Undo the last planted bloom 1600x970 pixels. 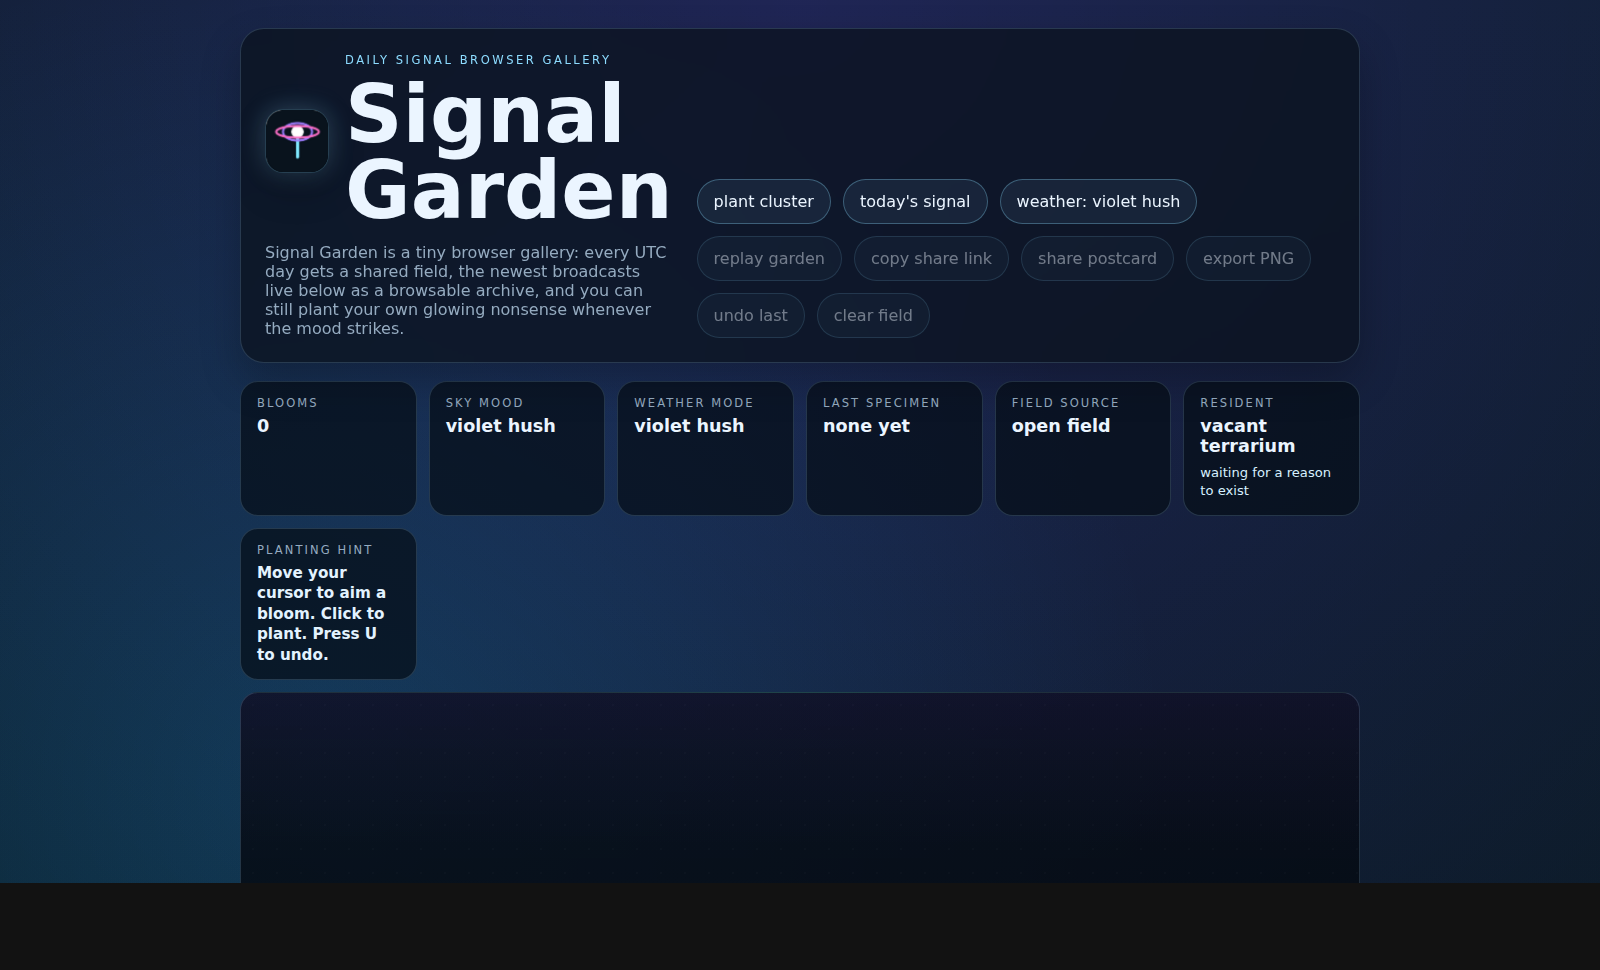pyautogui.click(x=750, y=316)
